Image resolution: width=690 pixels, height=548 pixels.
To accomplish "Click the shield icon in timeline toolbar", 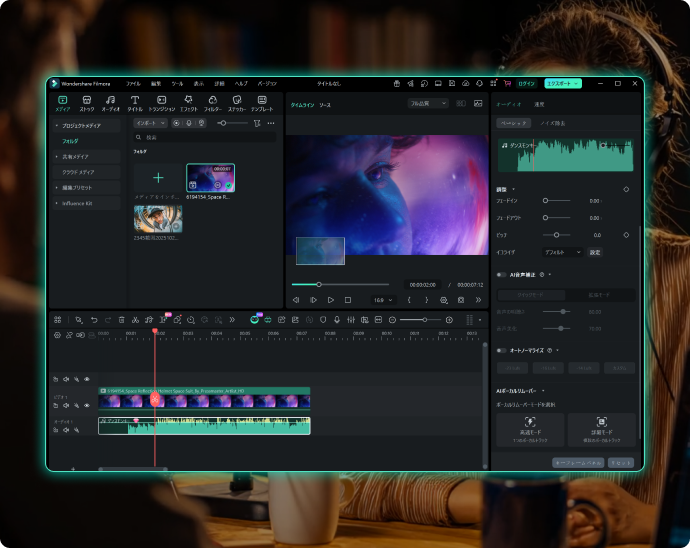I will tap(323, 320).
